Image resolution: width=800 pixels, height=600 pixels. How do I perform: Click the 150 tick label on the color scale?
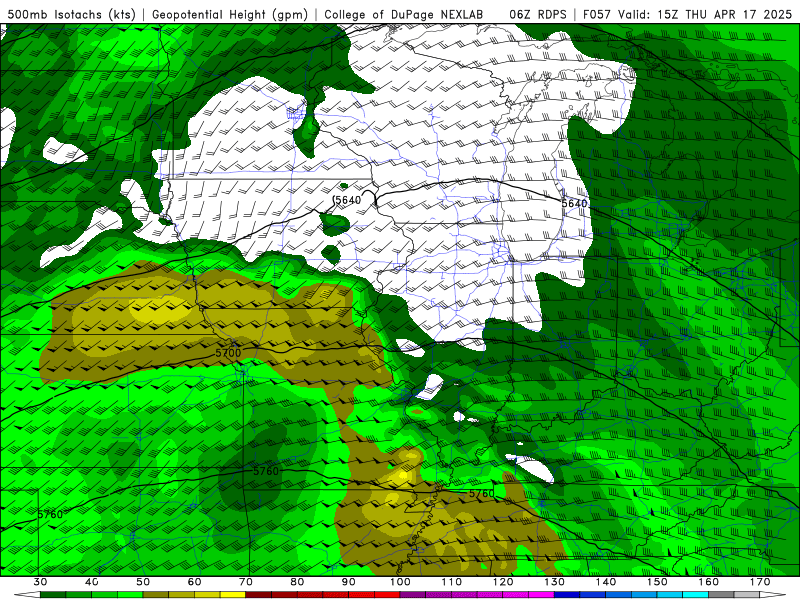click(x=657, y=582)
